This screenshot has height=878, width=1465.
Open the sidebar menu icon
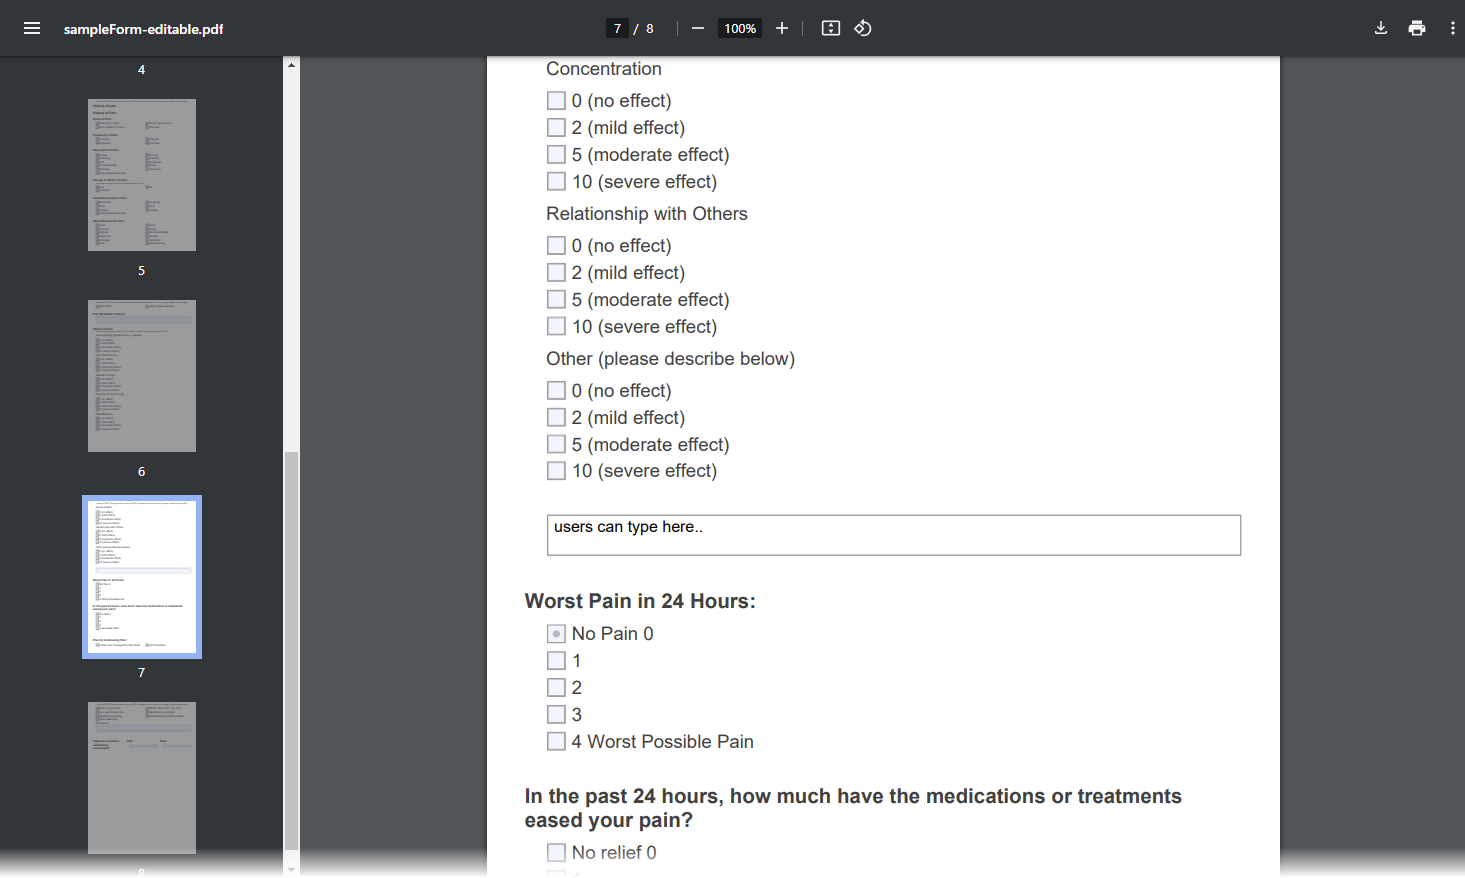coord(32,28)
